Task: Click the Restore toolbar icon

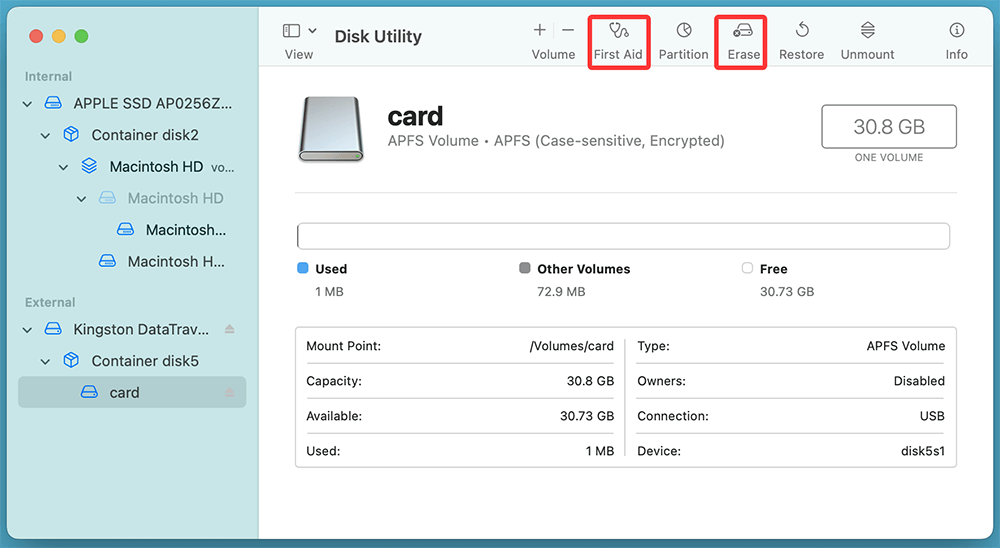Action: (x=802, y=30)
